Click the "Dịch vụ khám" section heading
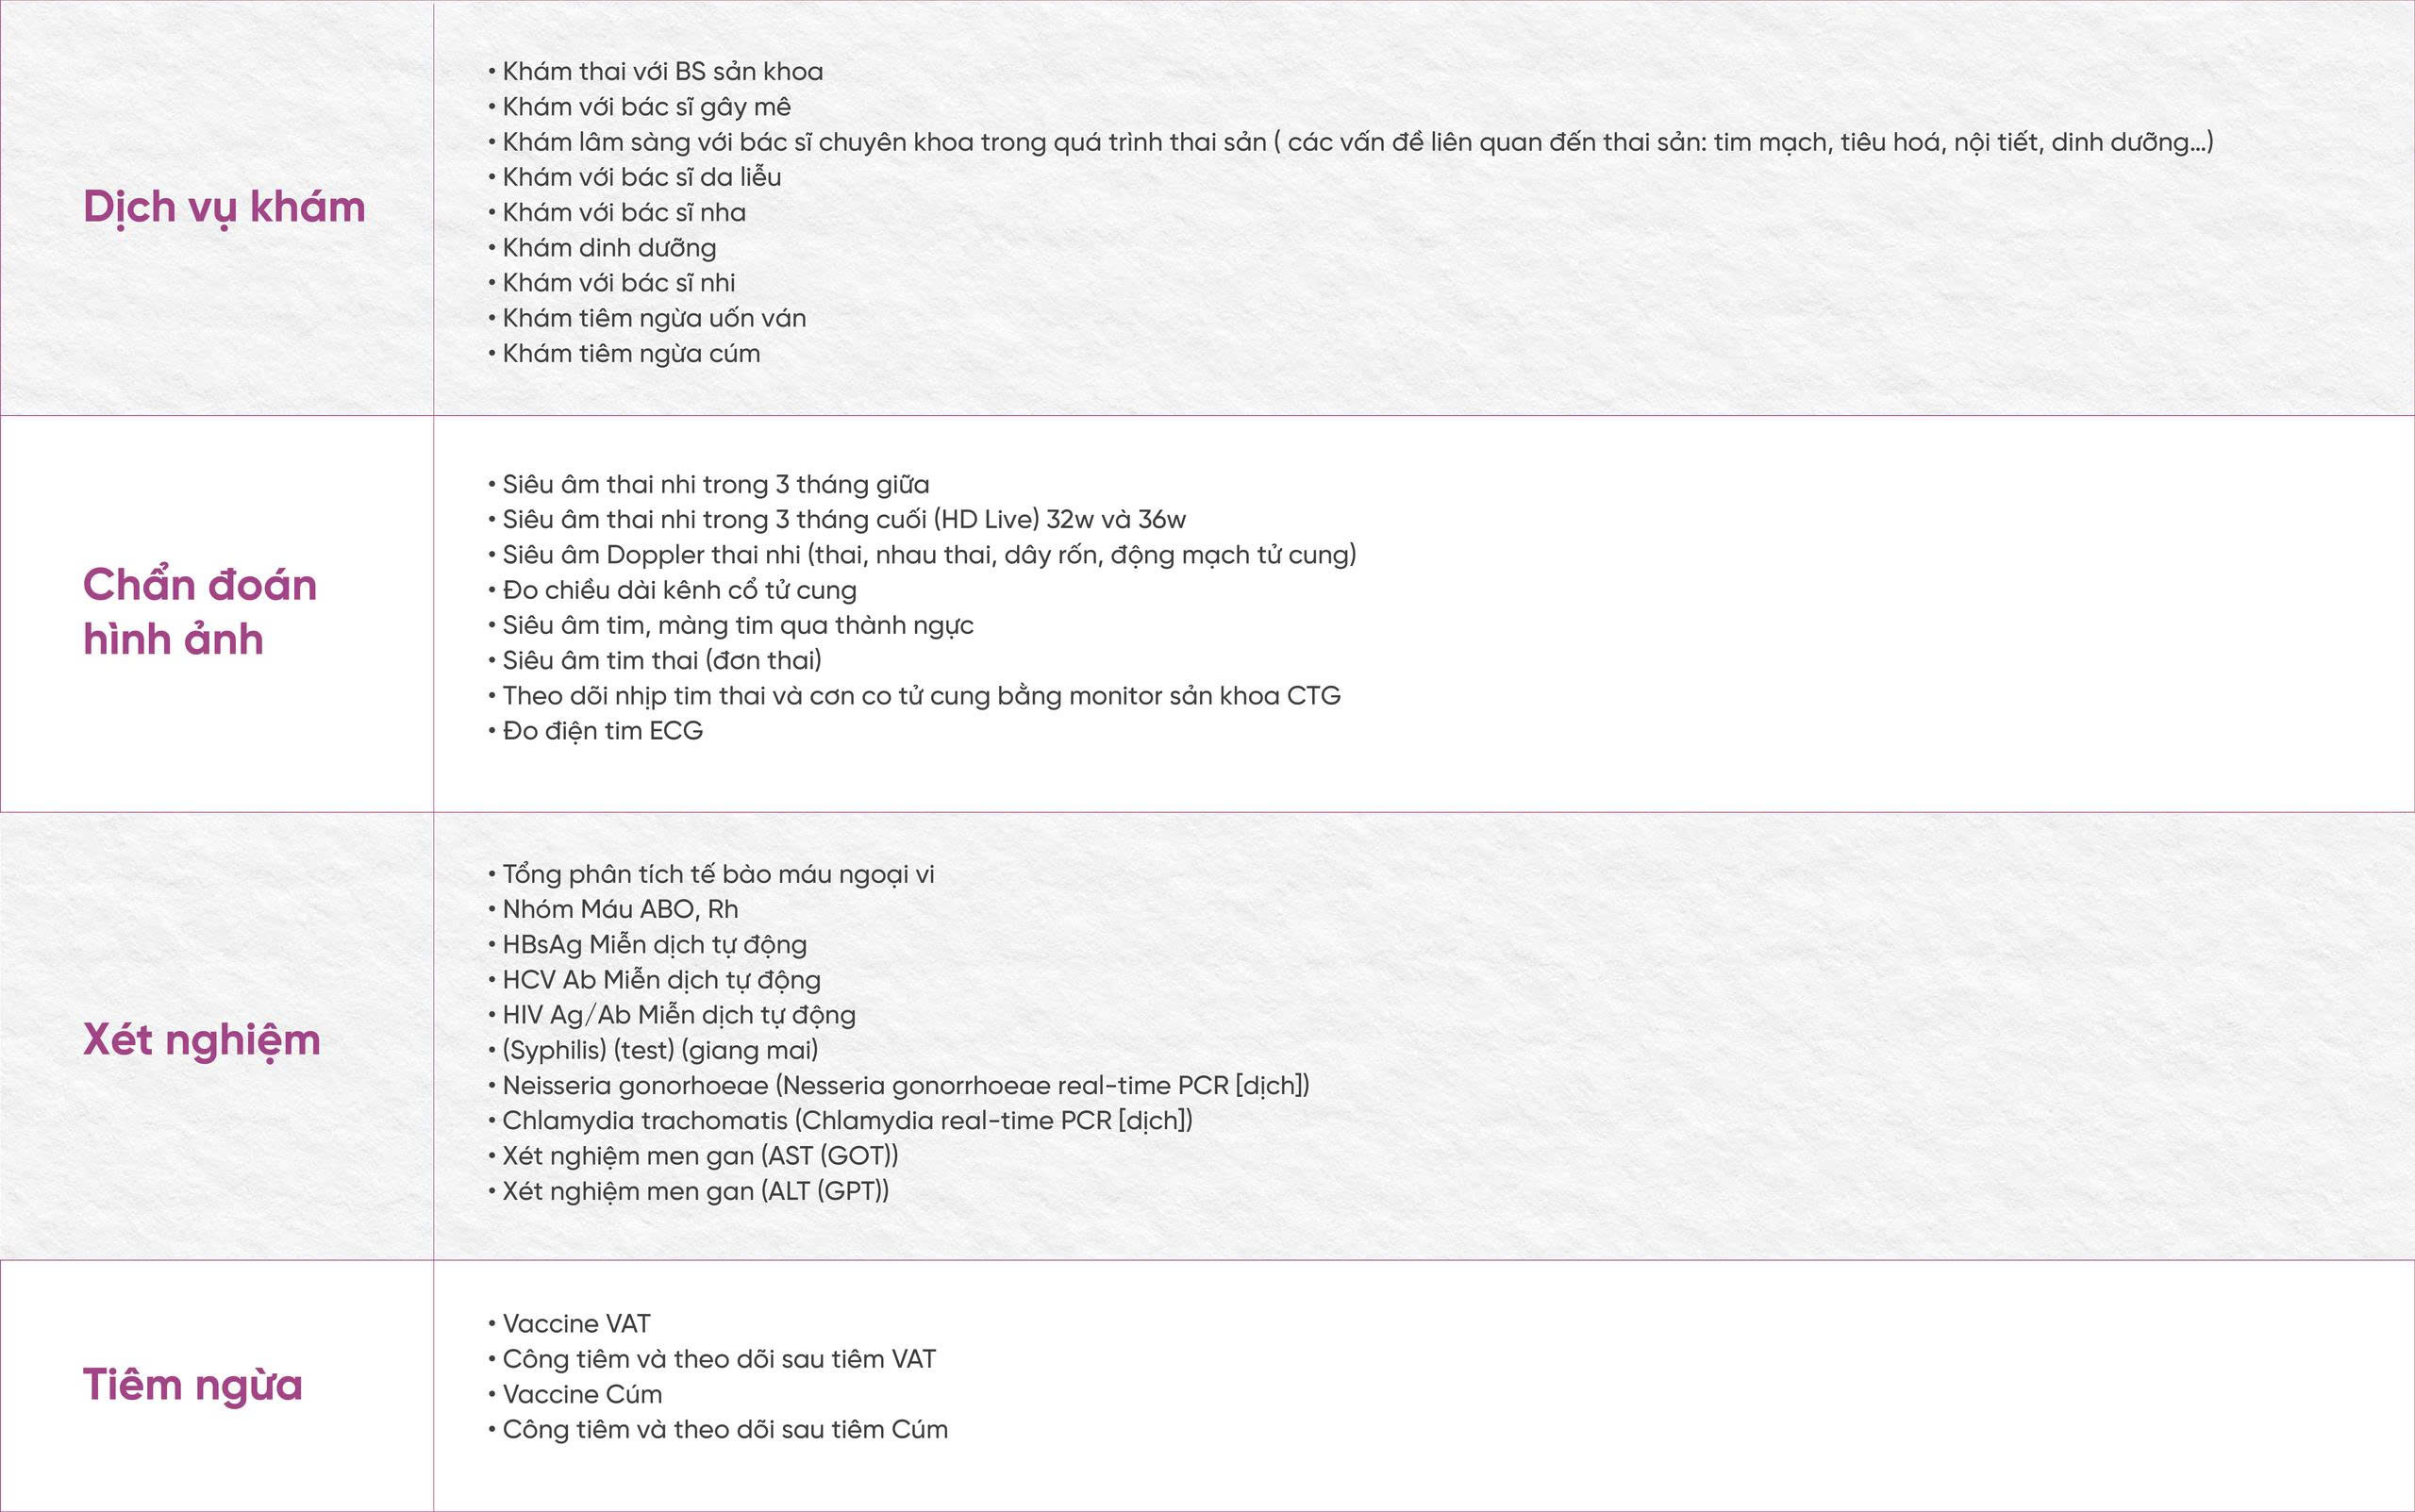This screenshot has height=1512, width=2415. click(x=224, y=207)
